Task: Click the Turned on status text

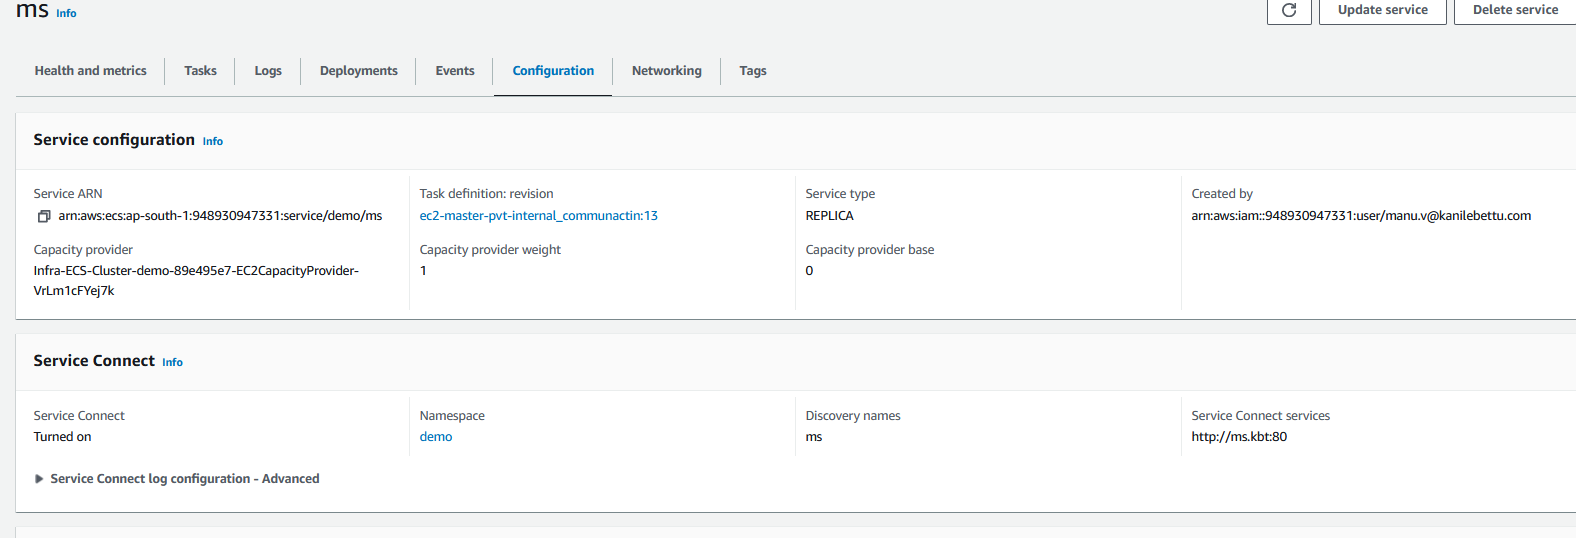Action: point(62,437)
